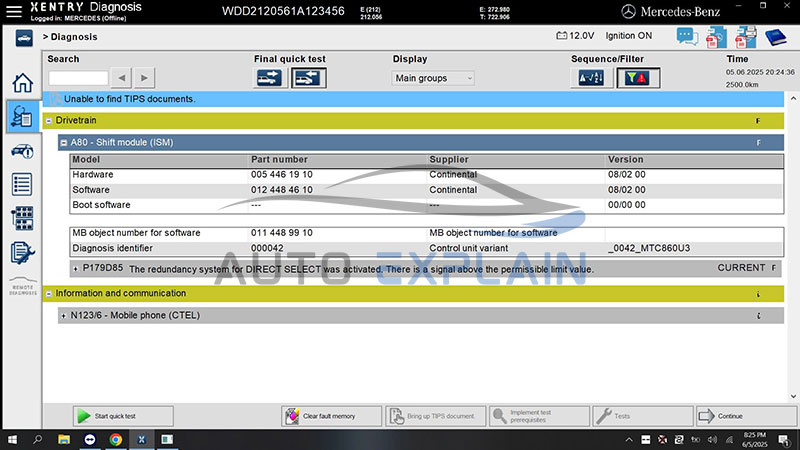This screenshot has height=450, width=800.
Task: Click the volume speaker tray icon
Action: pos(712,440)
